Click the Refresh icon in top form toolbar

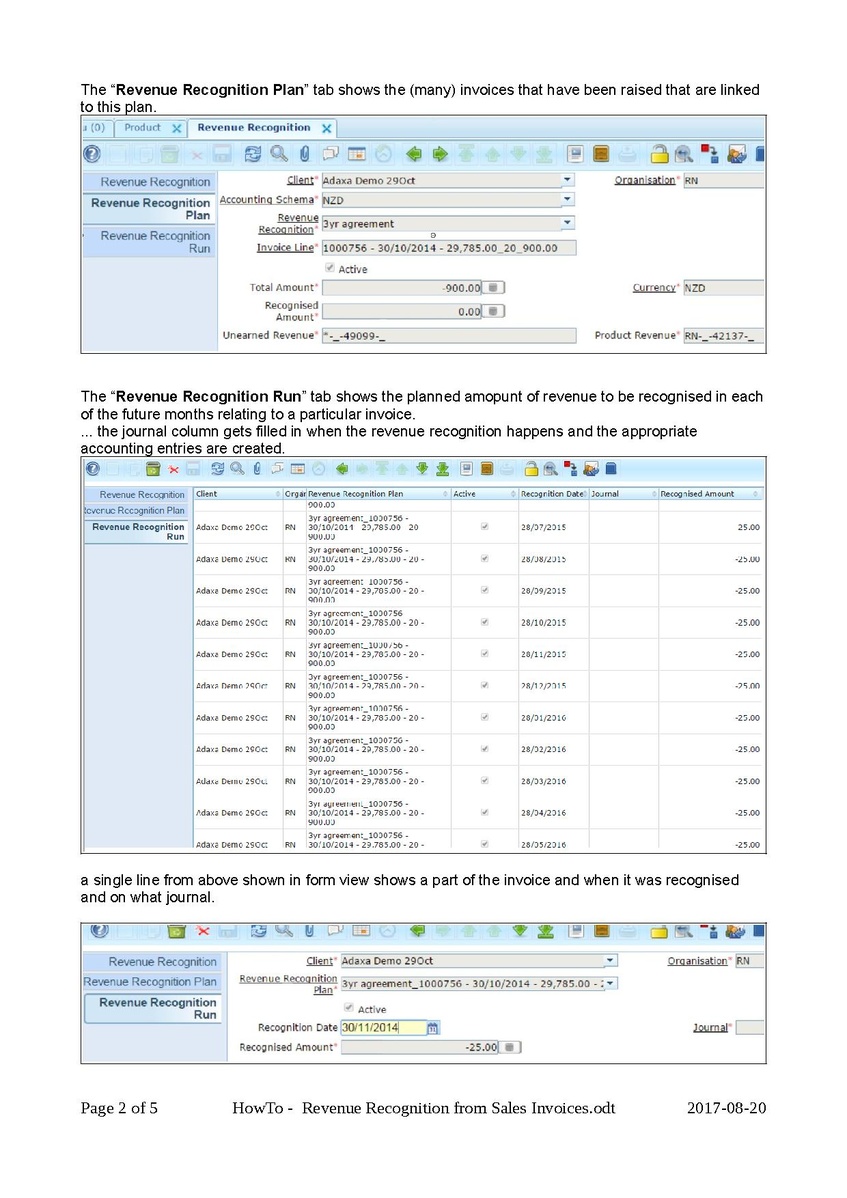click(253, 154)
